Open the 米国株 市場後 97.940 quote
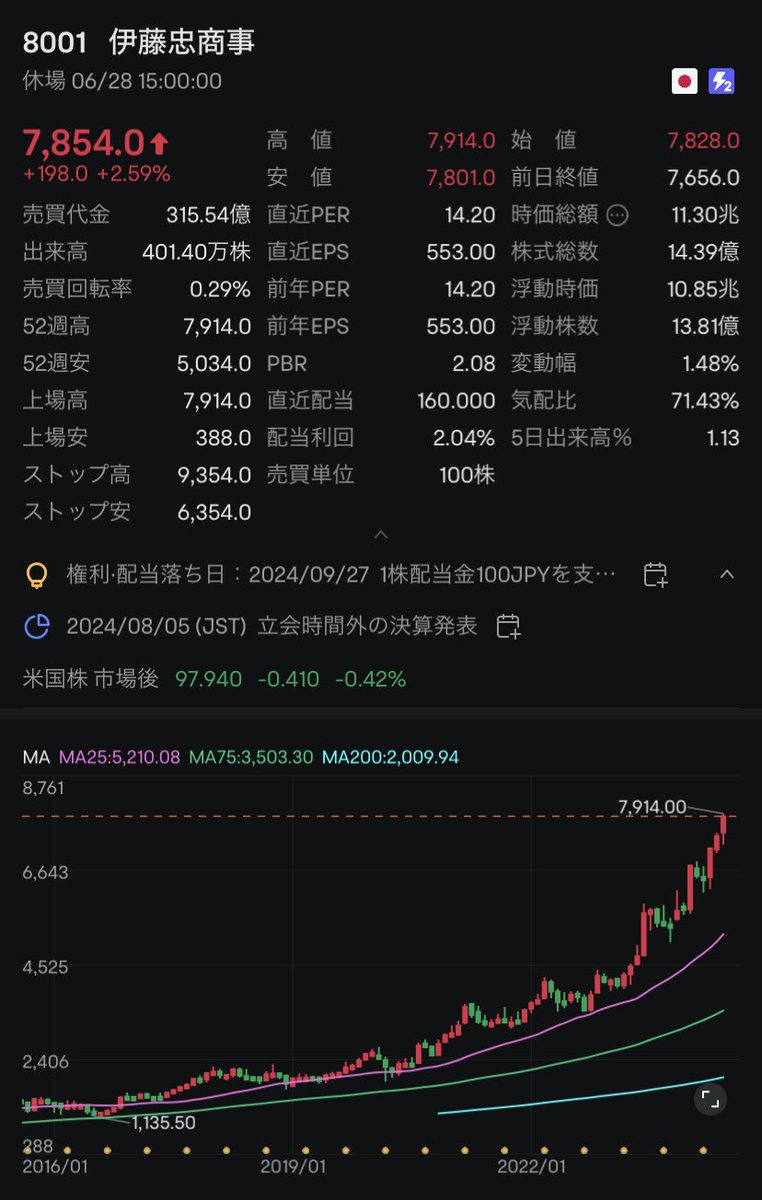 [214, 679]
